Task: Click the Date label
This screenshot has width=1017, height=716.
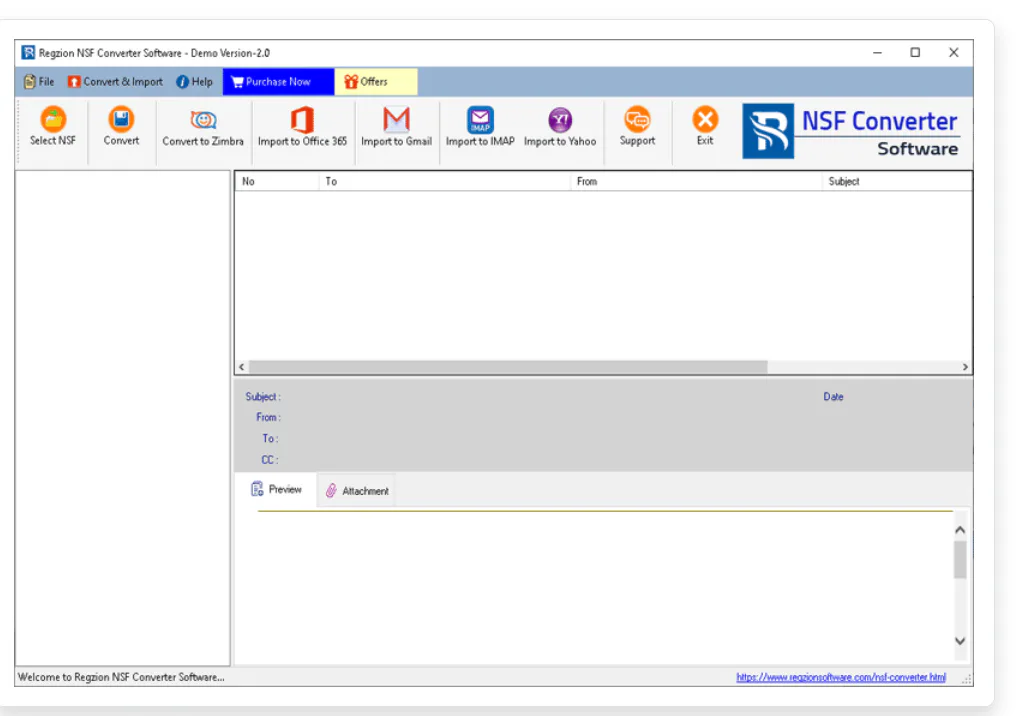Action: point(833,396)
